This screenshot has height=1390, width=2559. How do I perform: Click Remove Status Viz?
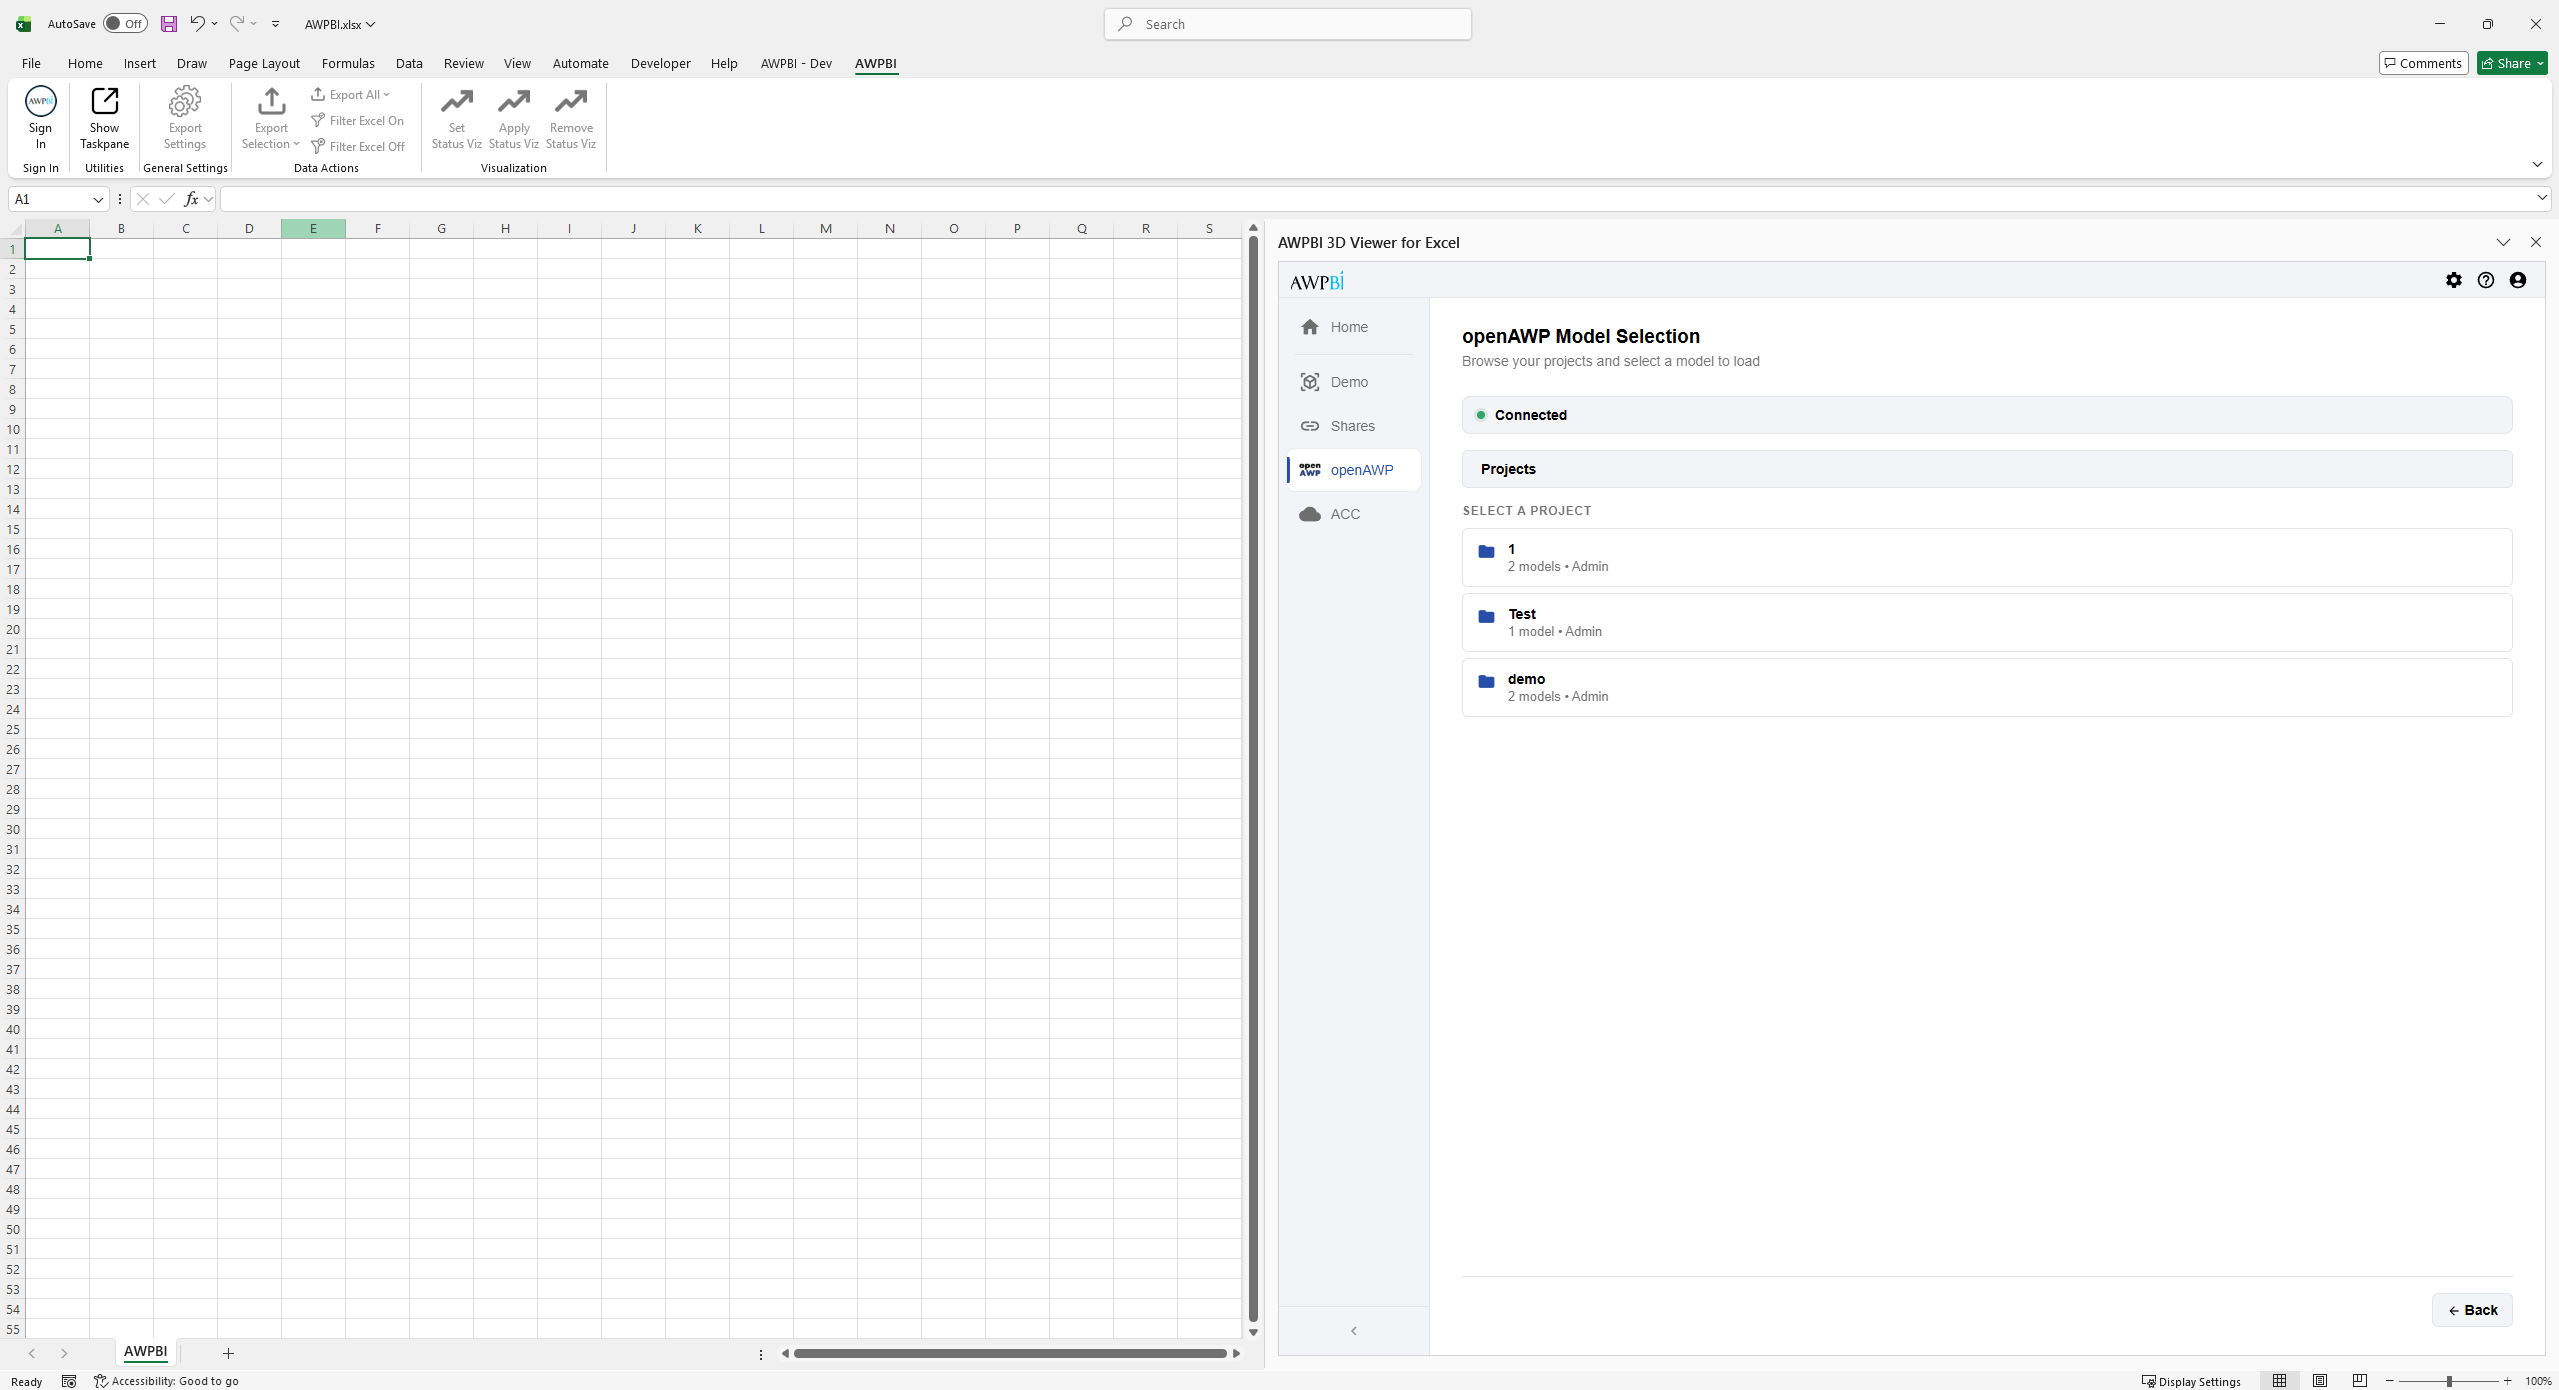click(x=571, y=117)
